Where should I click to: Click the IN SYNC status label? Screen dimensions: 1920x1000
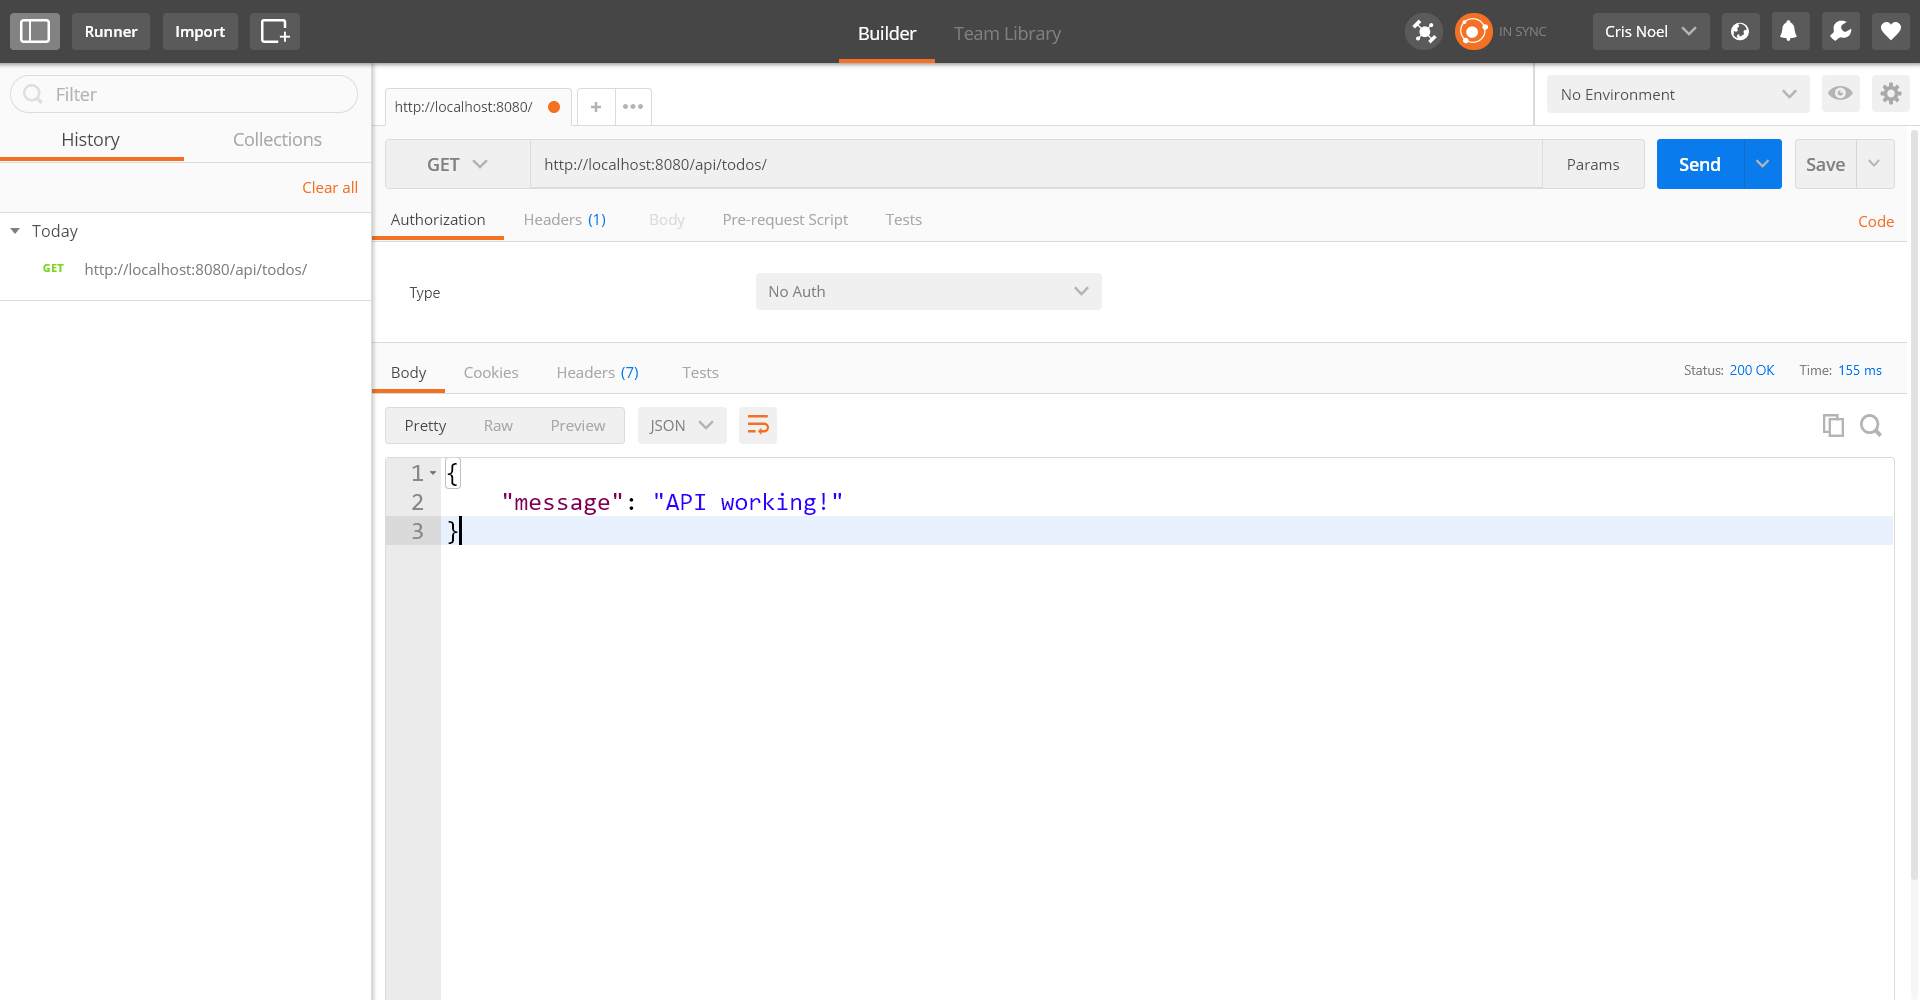[1522, 32]
